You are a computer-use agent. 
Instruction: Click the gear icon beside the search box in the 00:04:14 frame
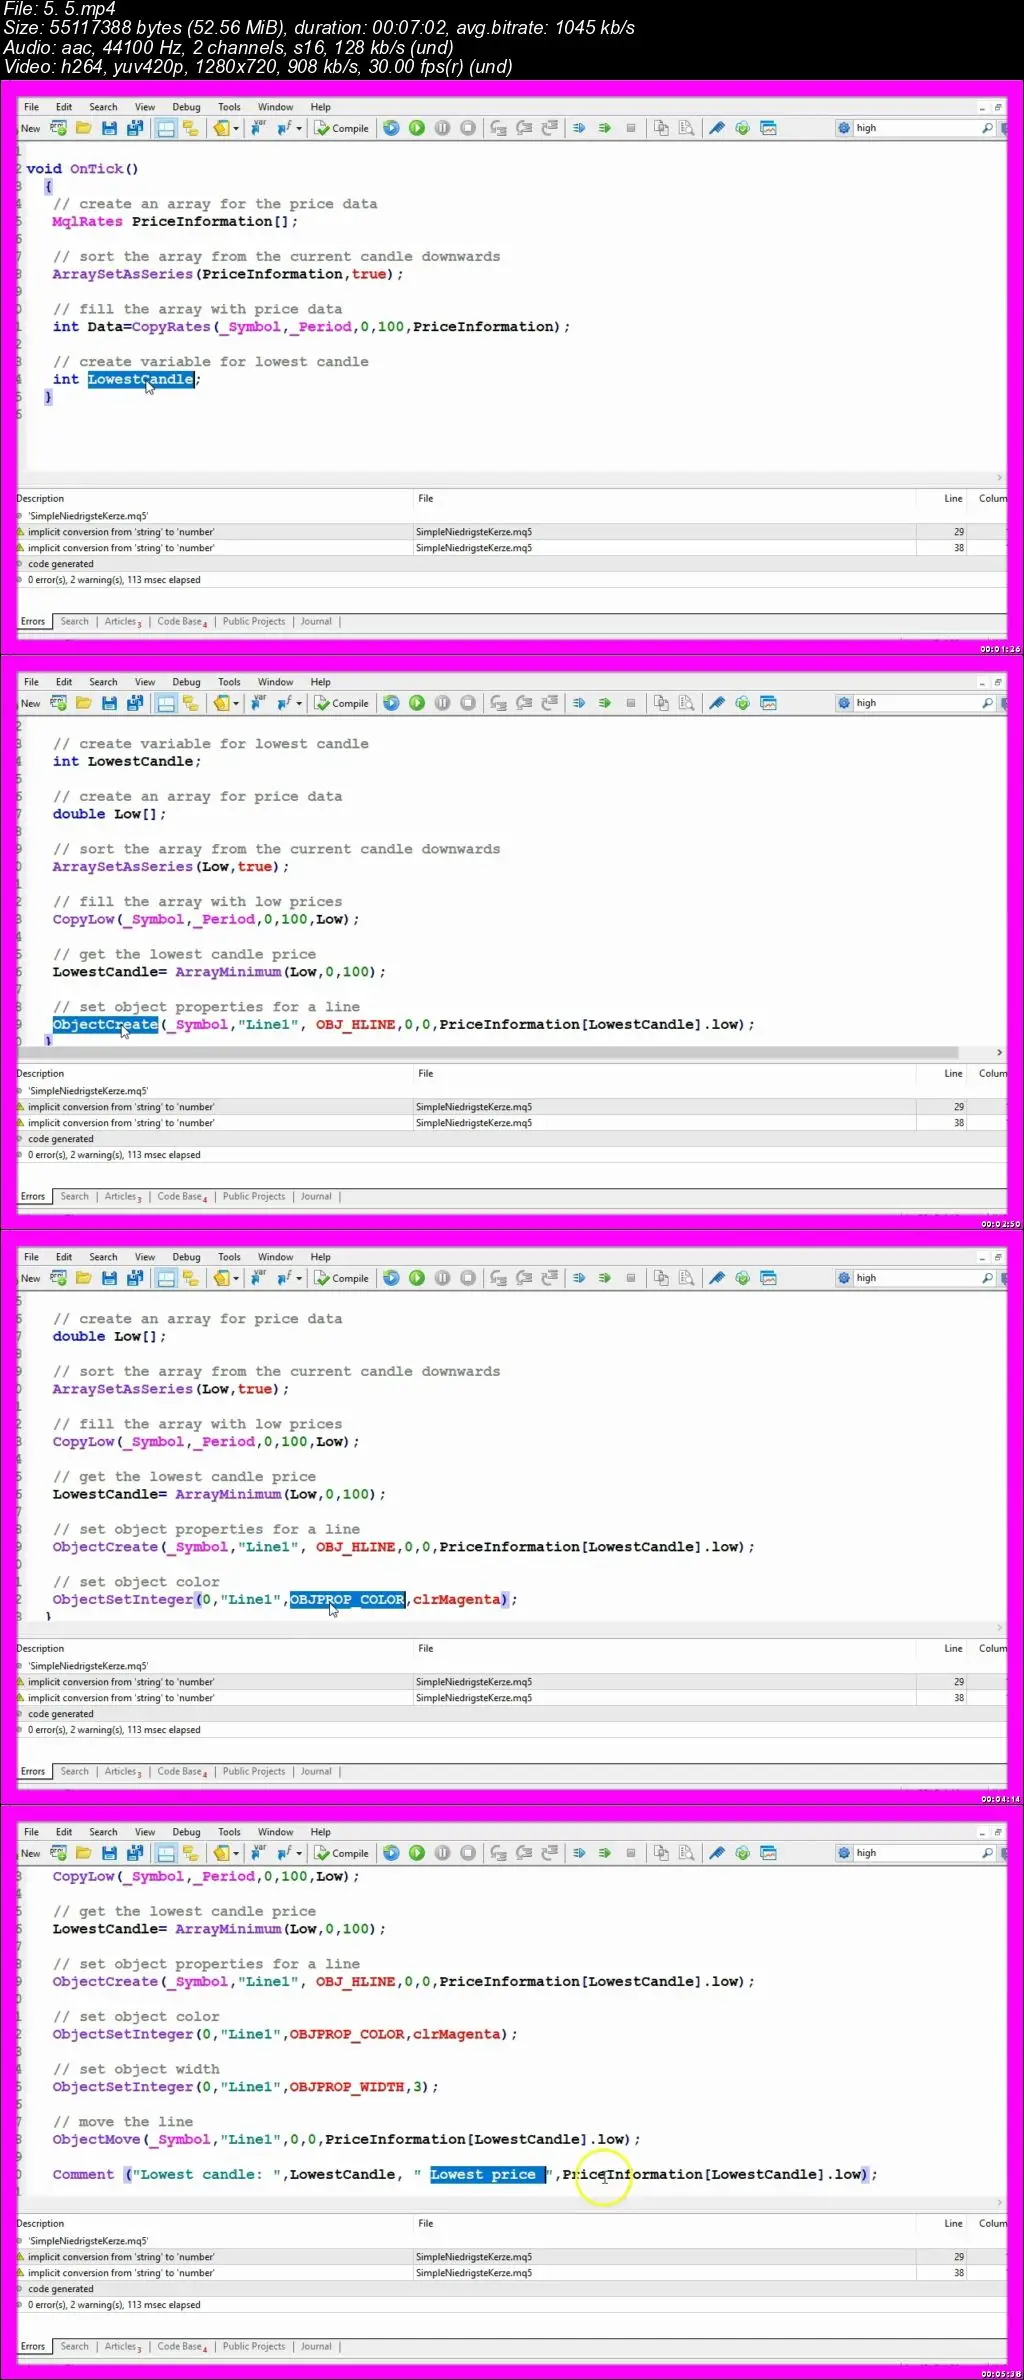844,1278
